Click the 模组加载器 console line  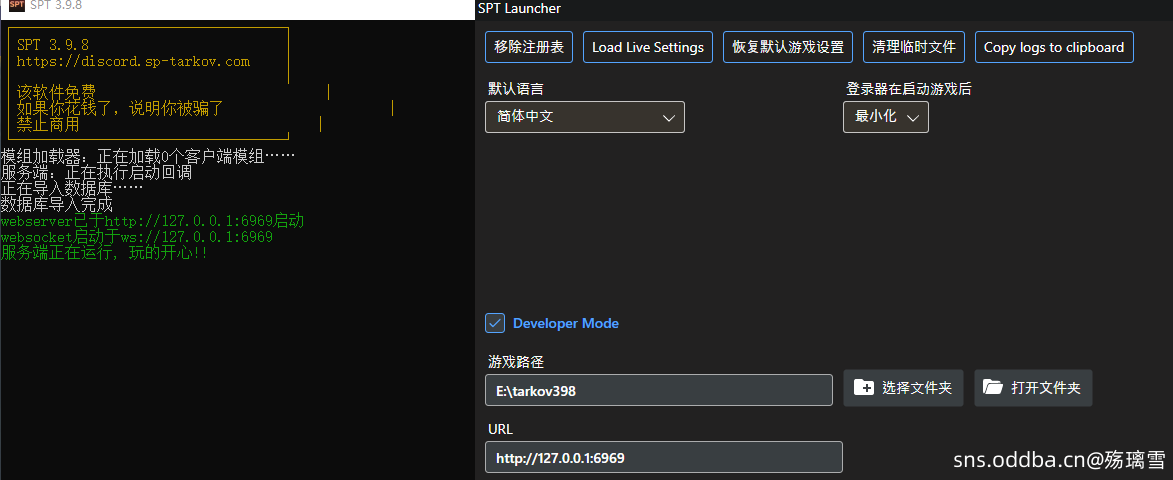148,157
